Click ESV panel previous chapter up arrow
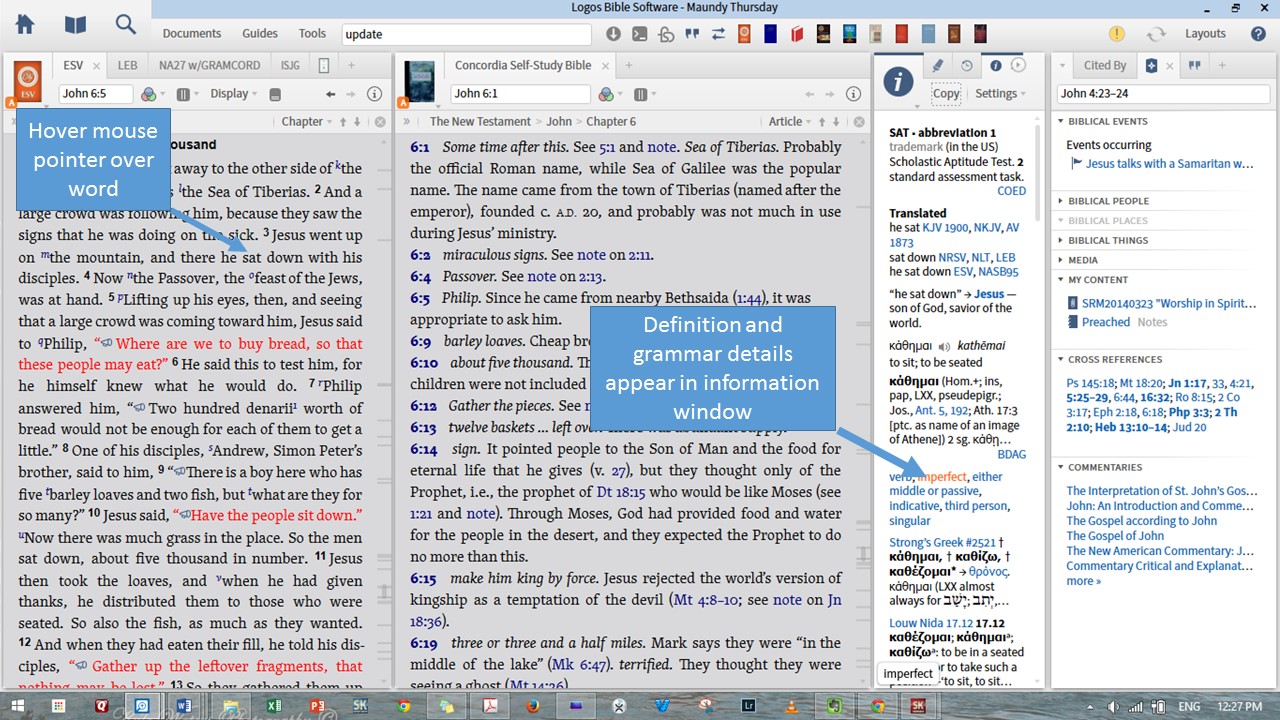Screen dimensions: 1280x720 tap(343, 122)
